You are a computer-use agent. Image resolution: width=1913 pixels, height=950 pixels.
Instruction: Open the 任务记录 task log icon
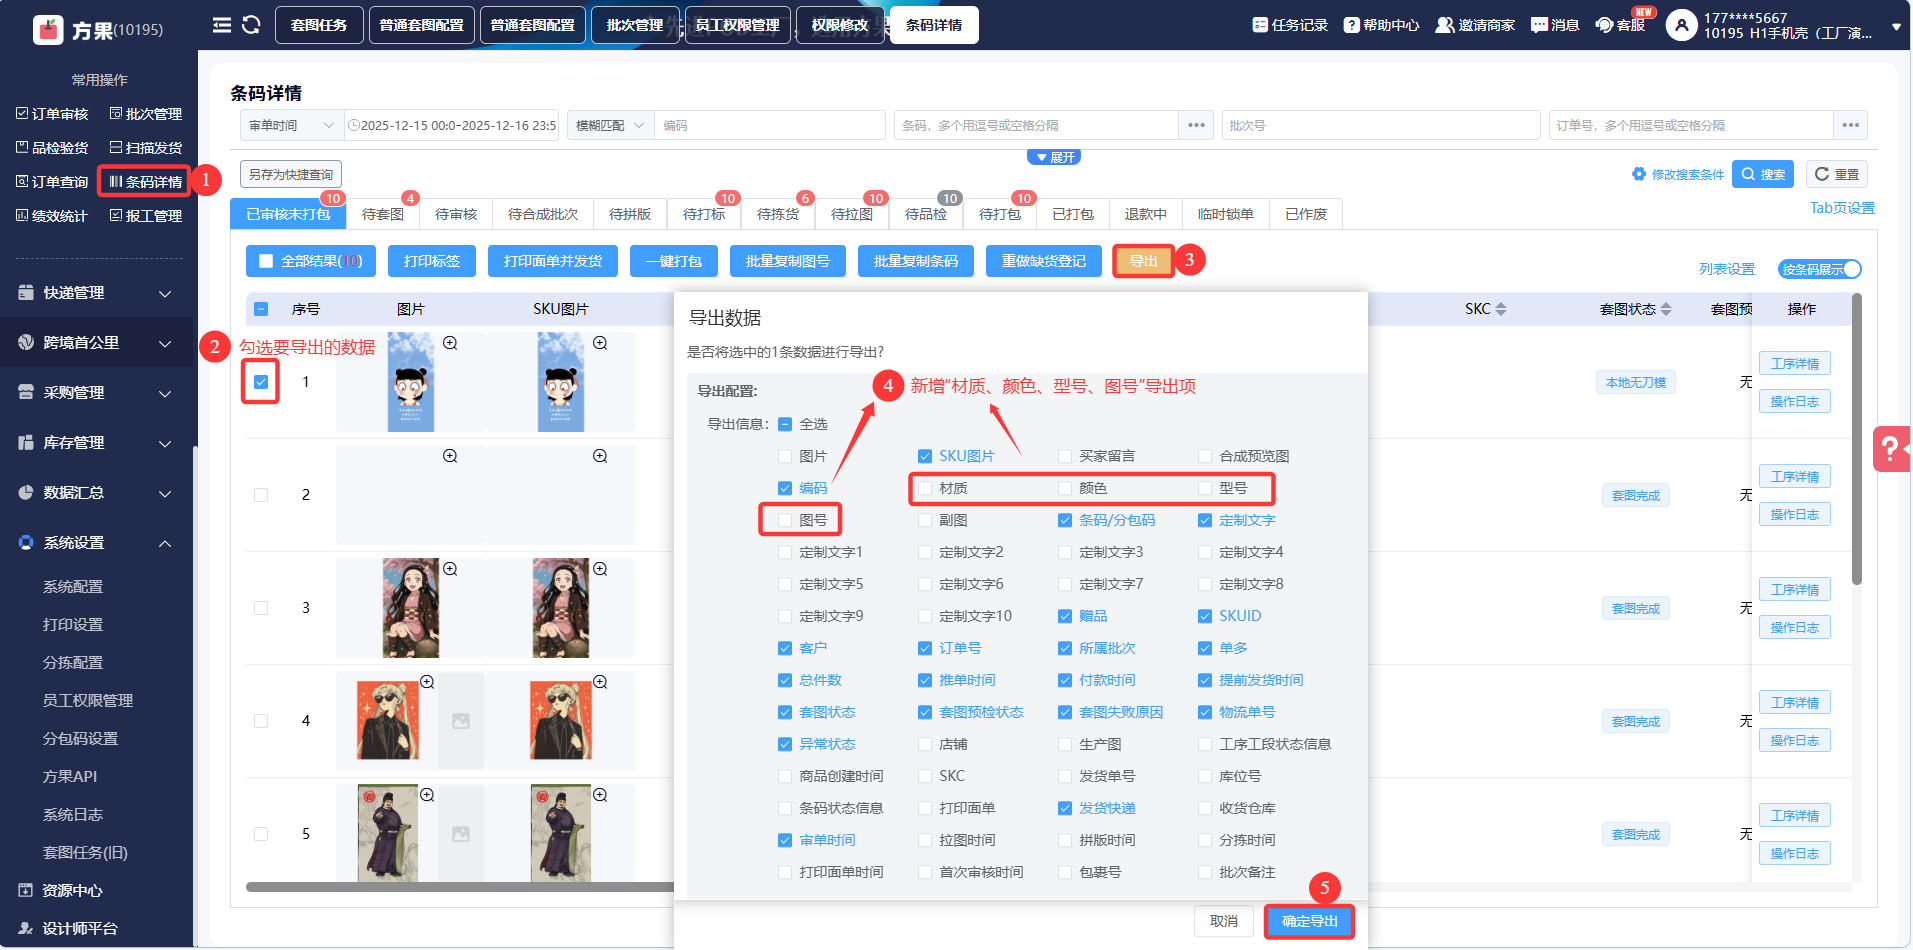[x=1260, y=25]
